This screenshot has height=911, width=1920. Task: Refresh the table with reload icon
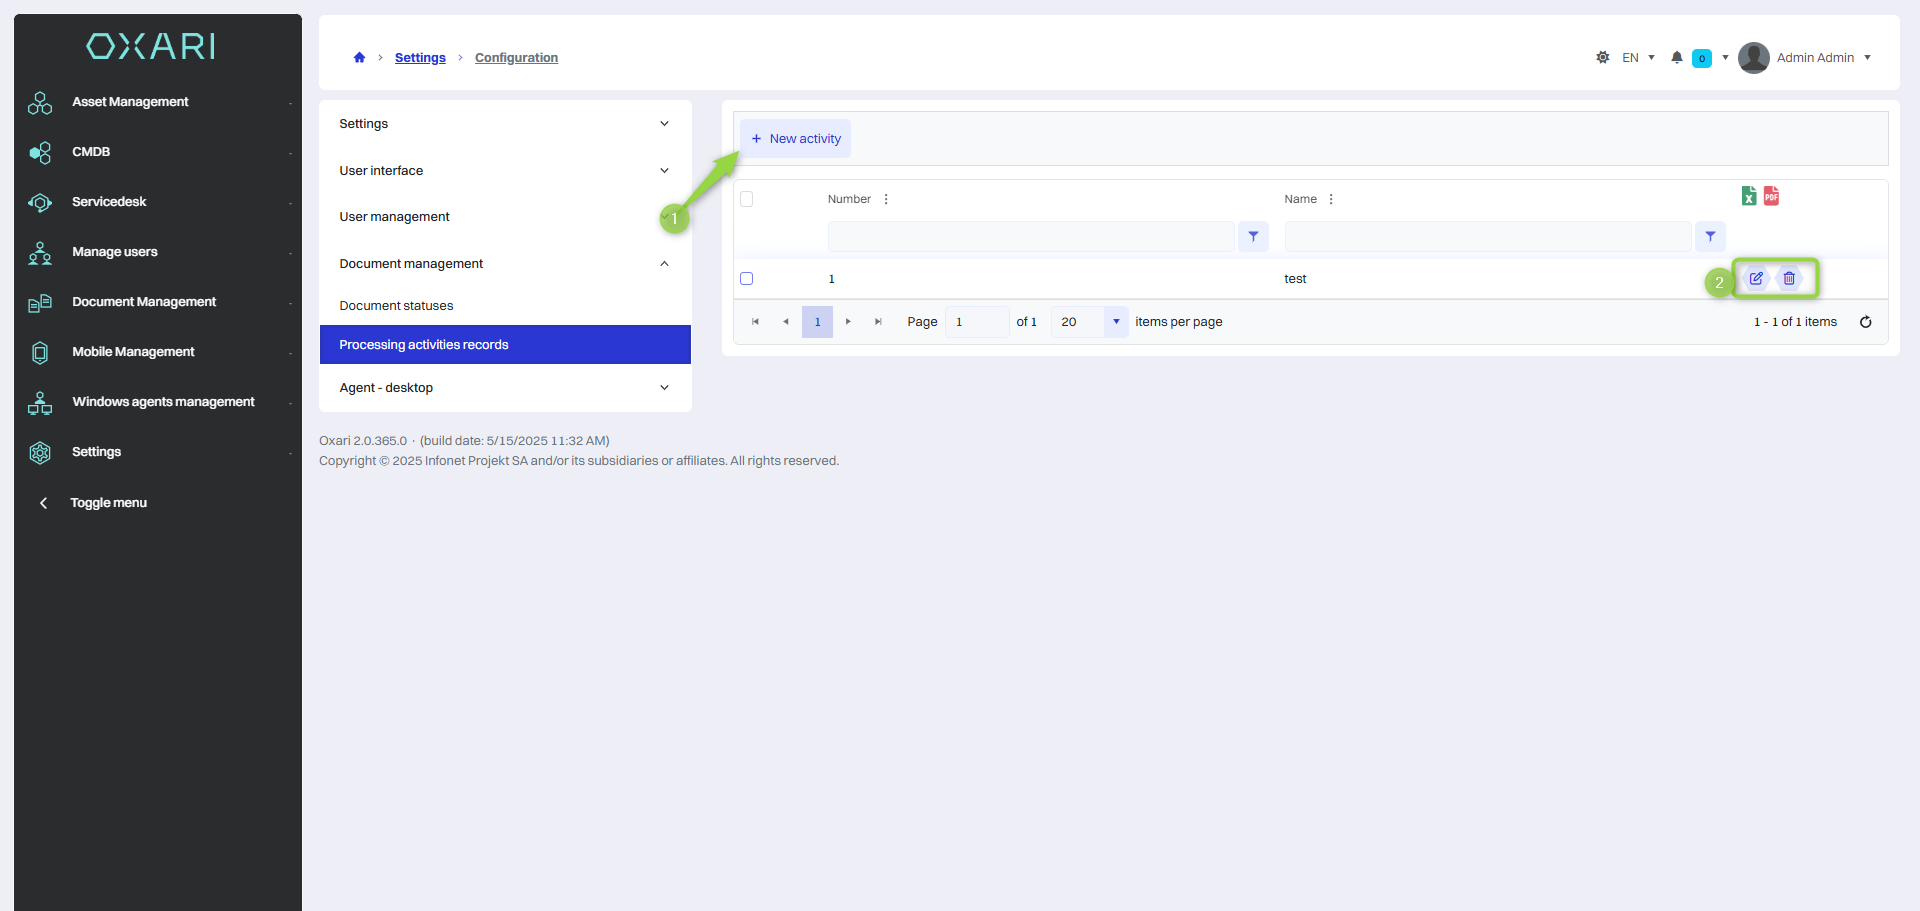point(1865,322)
